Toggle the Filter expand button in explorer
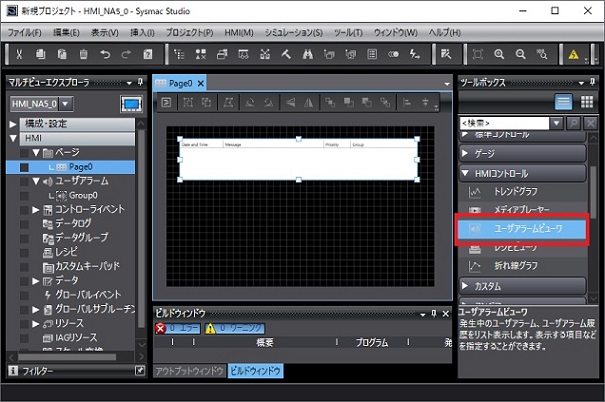The width and height of the screenshot is (605, 402). [140, 371]
